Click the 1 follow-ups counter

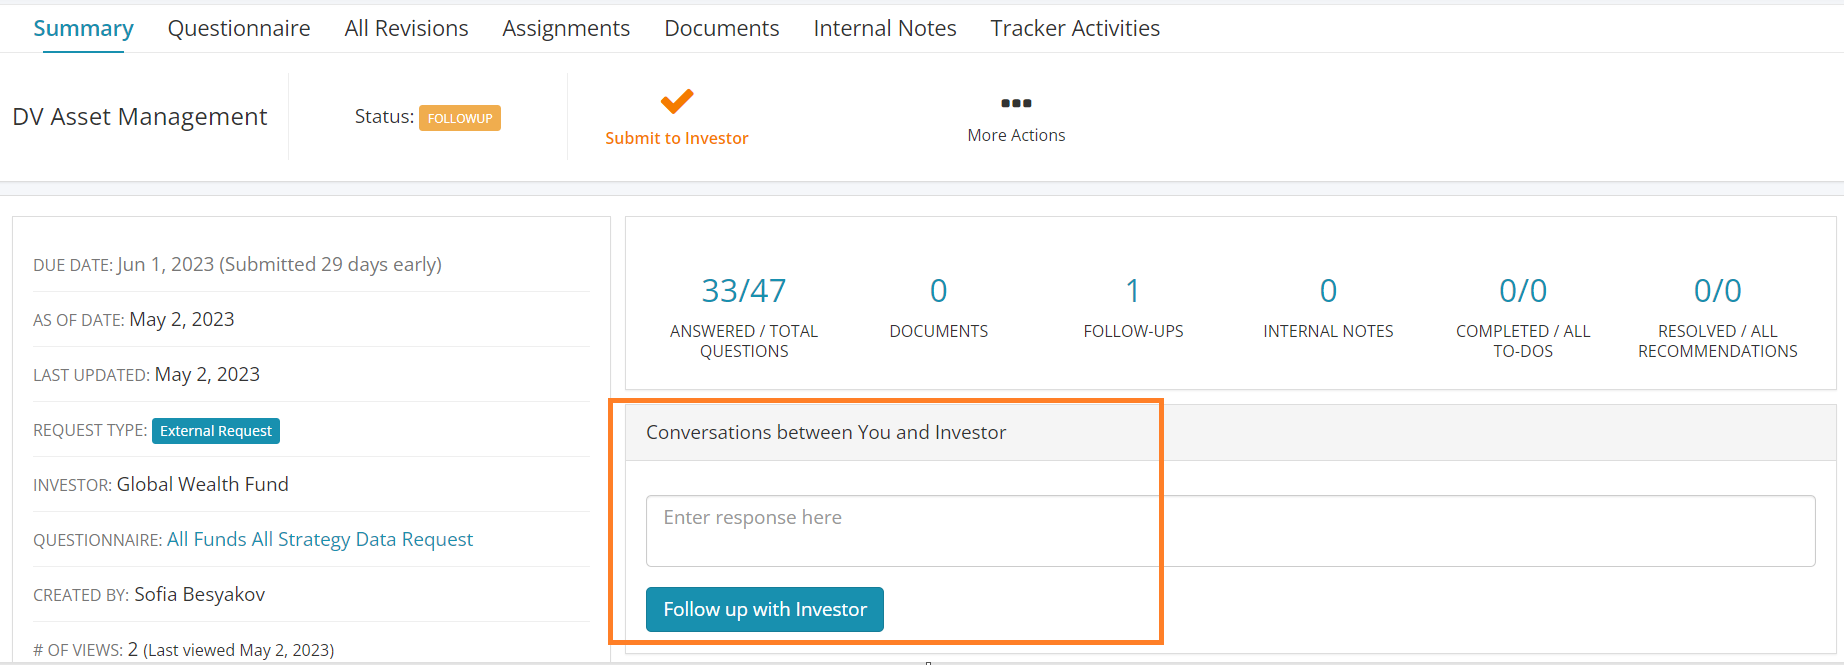(1133, 291)
